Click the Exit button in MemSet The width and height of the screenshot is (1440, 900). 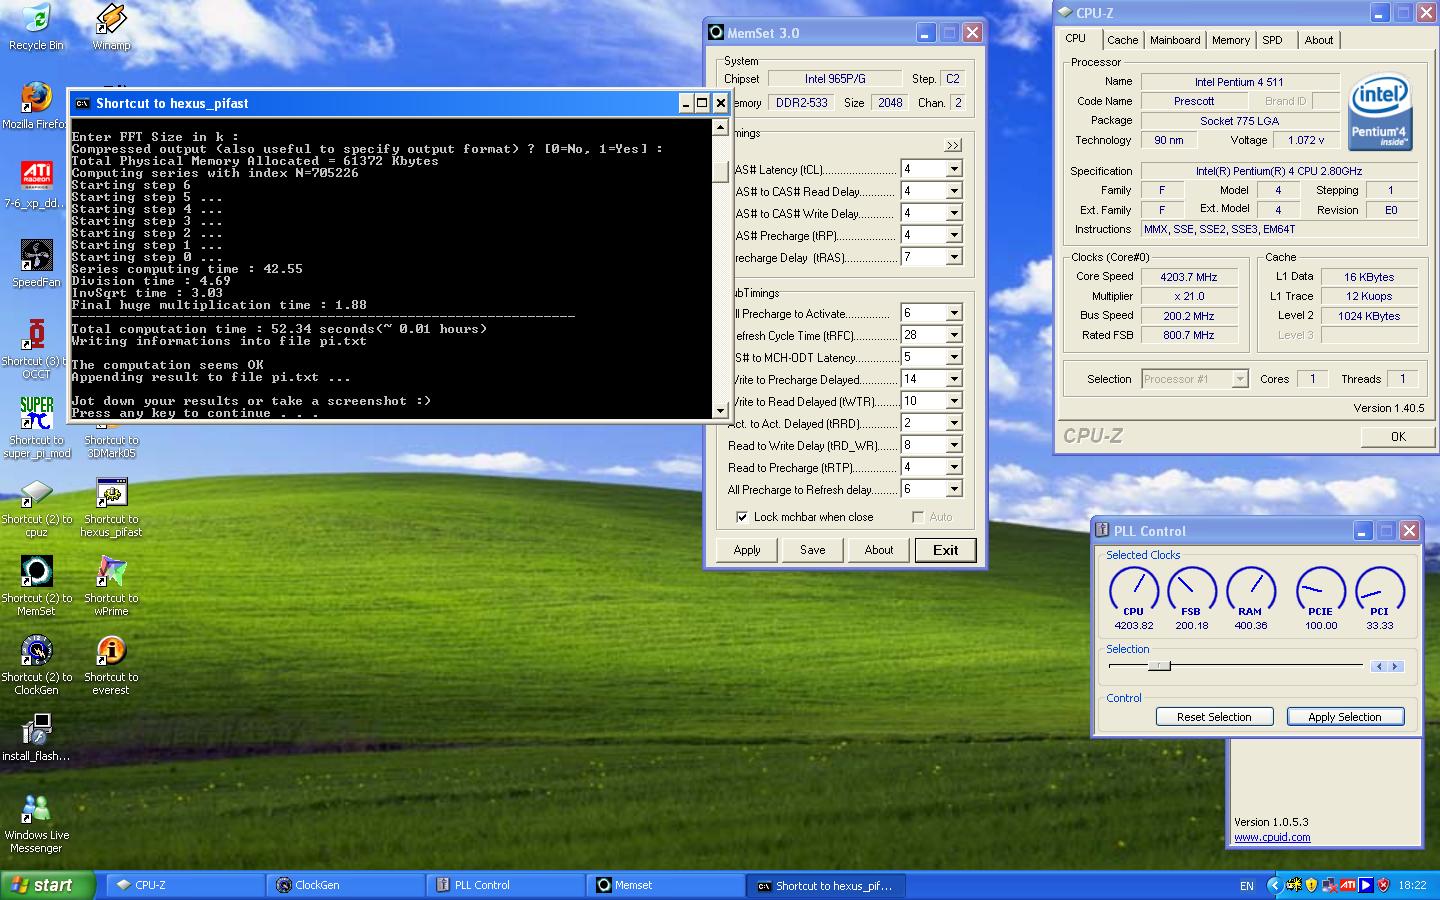click(x=946, y=550)
